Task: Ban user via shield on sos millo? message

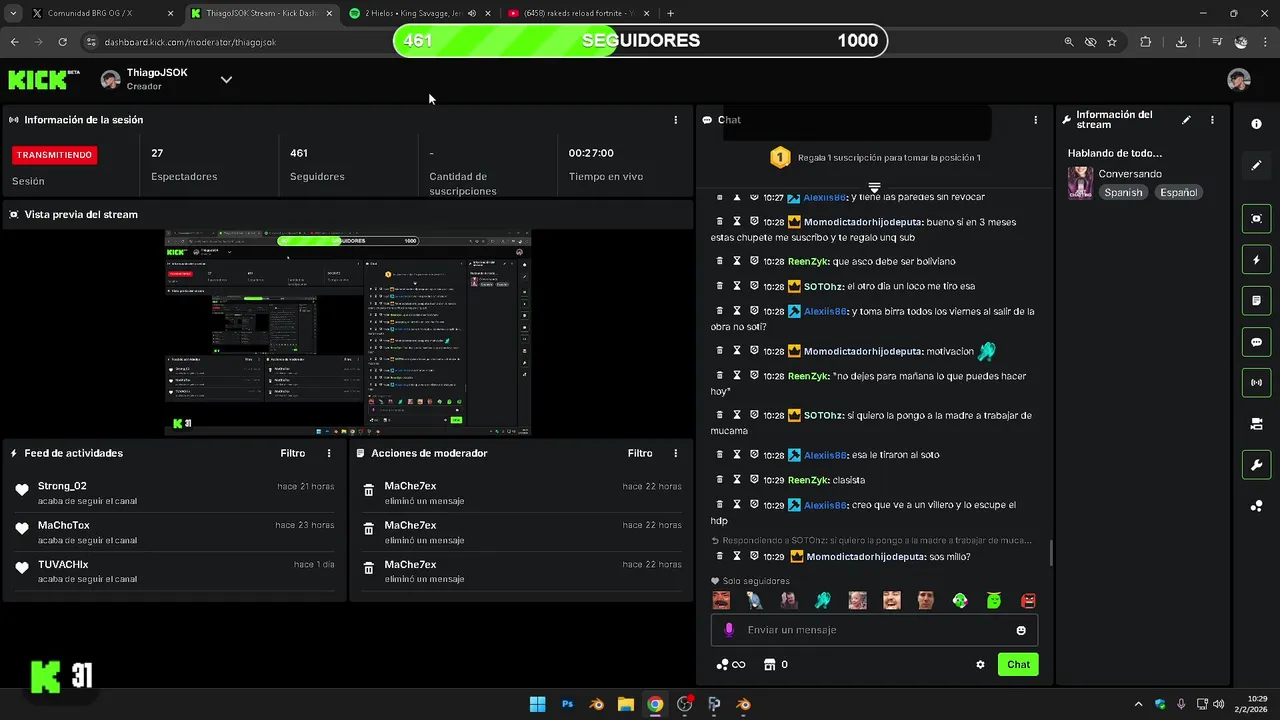Action: pos(754,556)
